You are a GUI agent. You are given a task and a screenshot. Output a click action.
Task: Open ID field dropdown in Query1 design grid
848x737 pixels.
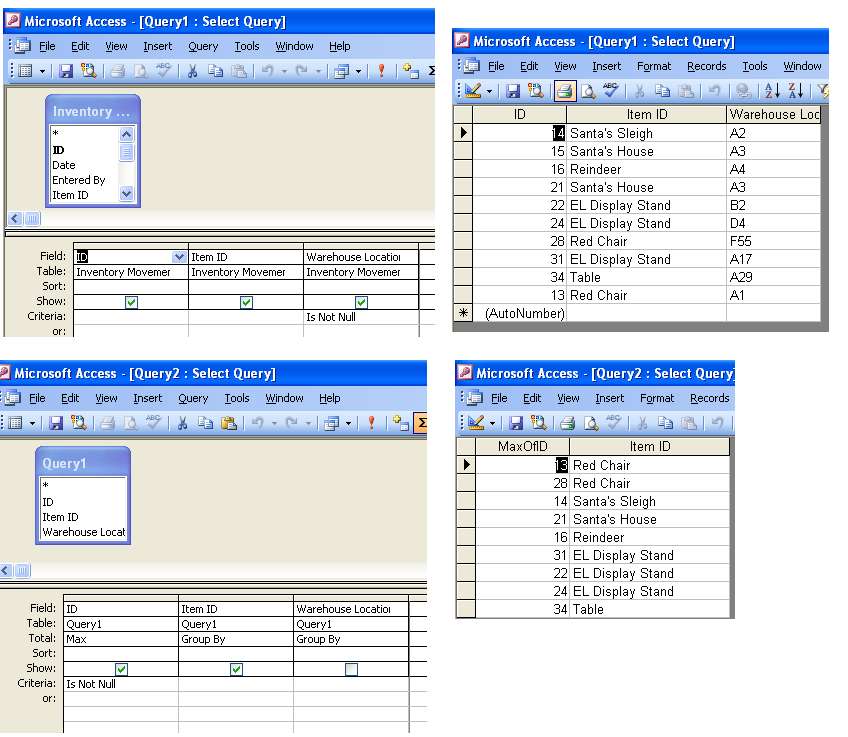pyautogui.click(x=180, y=257)
